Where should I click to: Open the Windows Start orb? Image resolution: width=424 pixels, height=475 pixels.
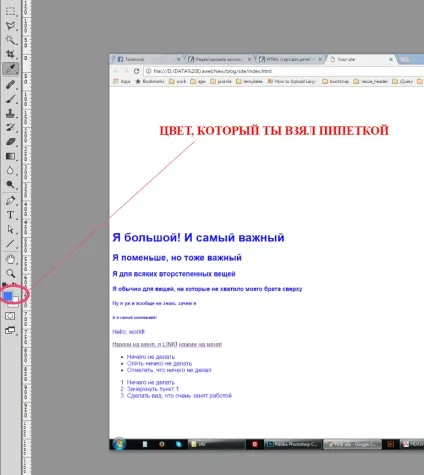pyautogui.click(x=119, y=444)
